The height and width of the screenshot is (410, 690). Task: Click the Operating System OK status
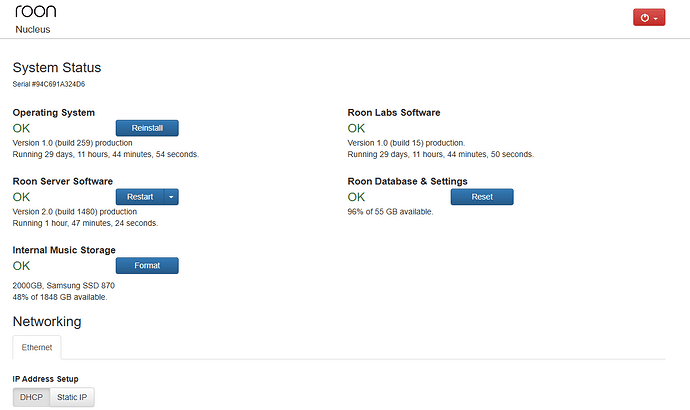[22, 128]
